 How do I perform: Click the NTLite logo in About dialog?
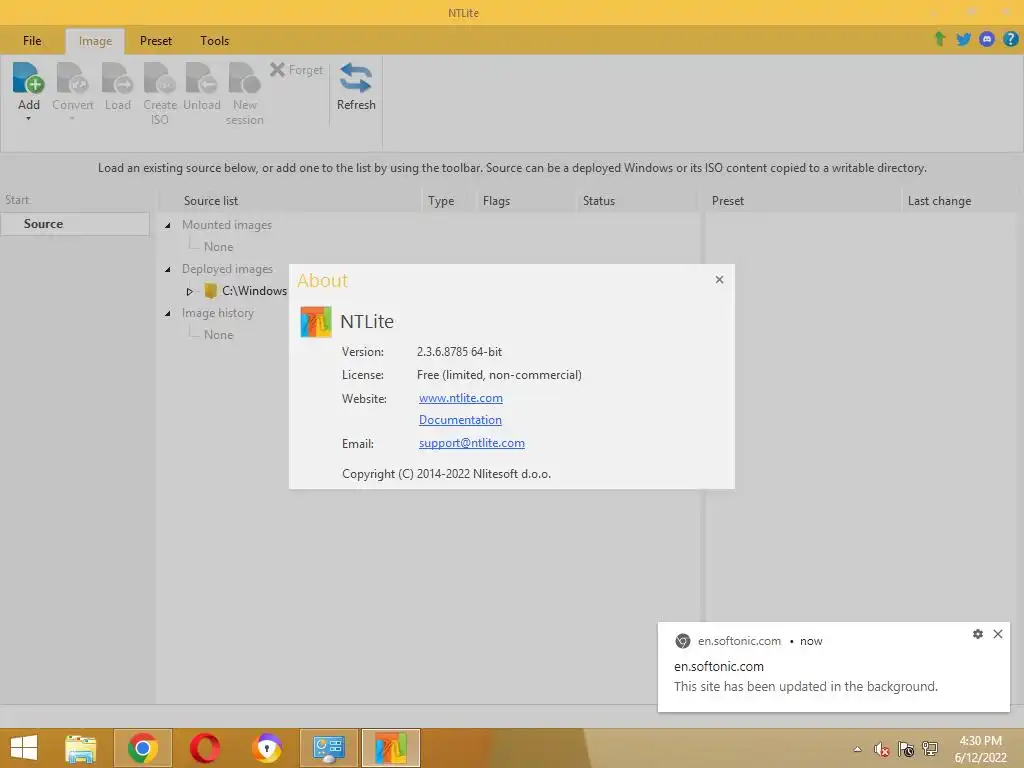[x=316, y=321]
